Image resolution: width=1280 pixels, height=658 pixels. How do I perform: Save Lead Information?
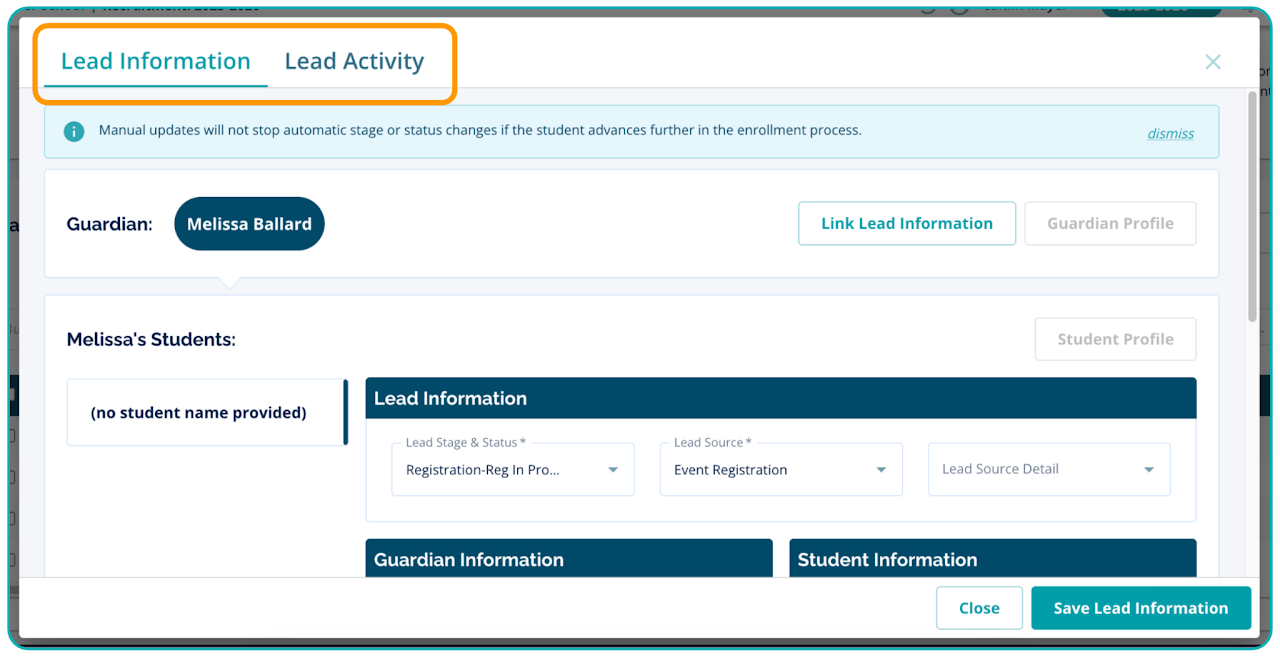coord(1140,608)
